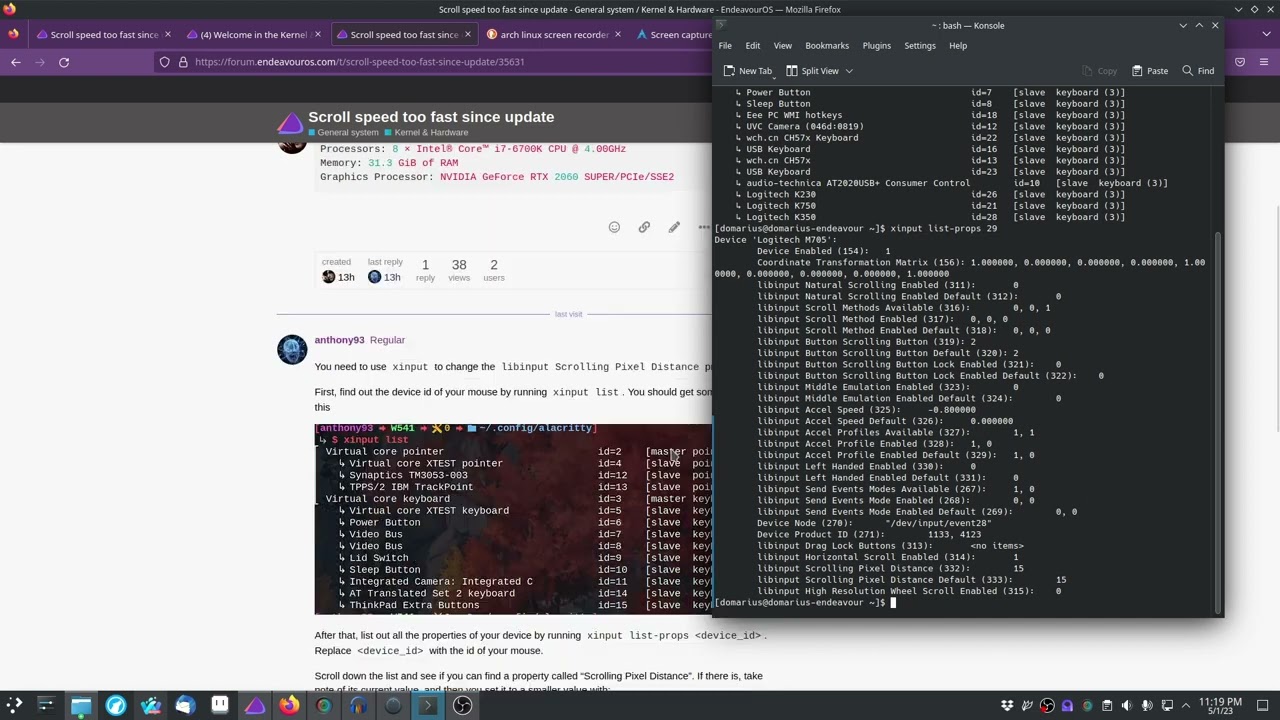The height and width of the screenshot is (720, 1280).
Task: Open the Thunderbird mail taskbar icon
Action: [185, 705]
